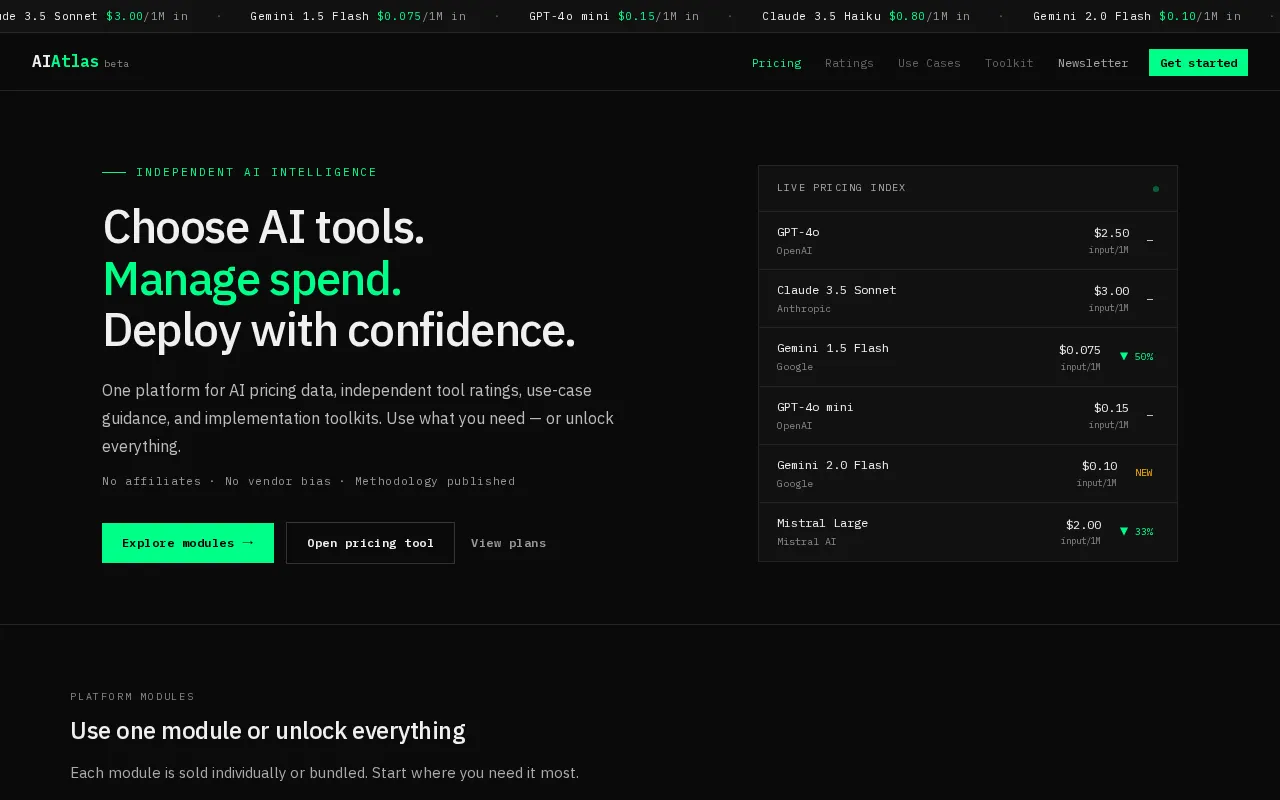Open the Ratings nav item

849,63
